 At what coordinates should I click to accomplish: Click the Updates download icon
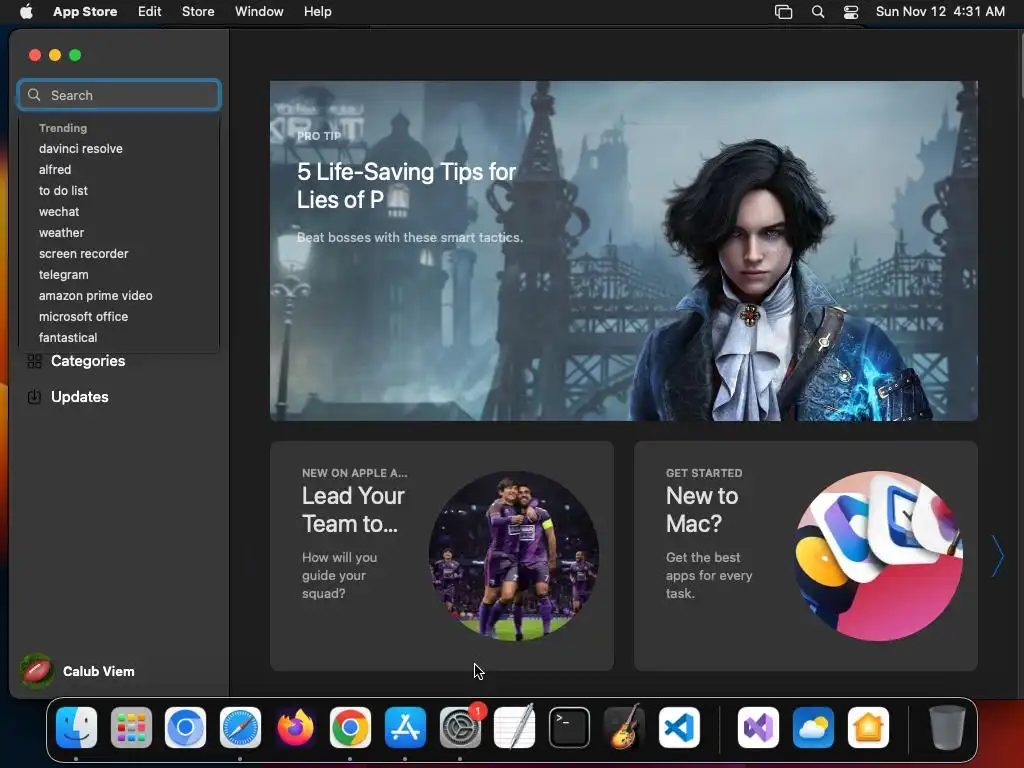tap(34, 396)
